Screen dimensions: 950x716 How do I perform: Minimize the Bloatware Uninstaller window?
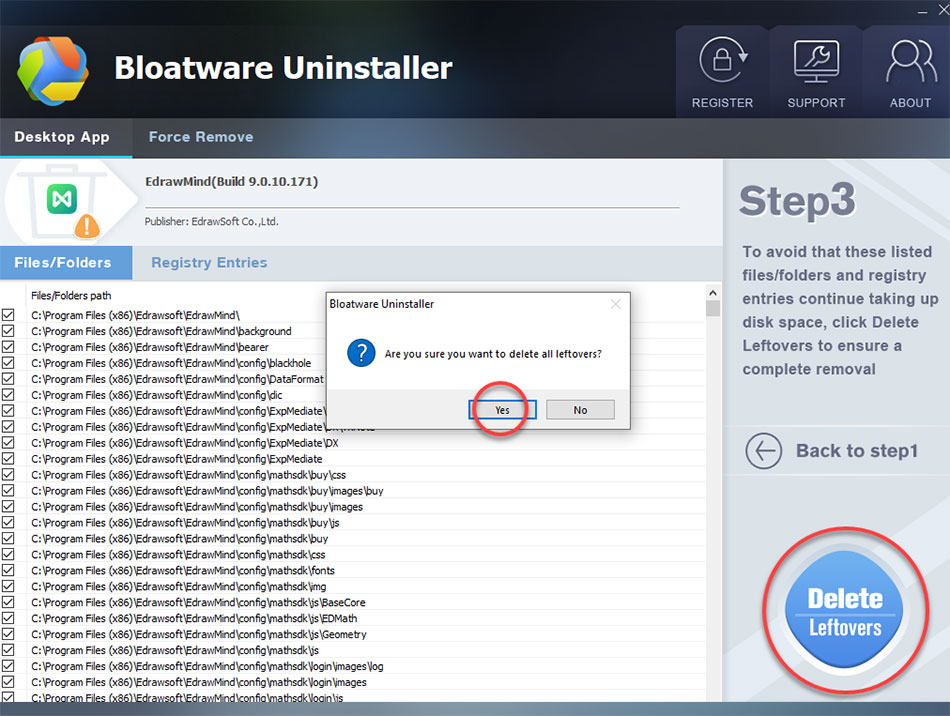point(922,11)
